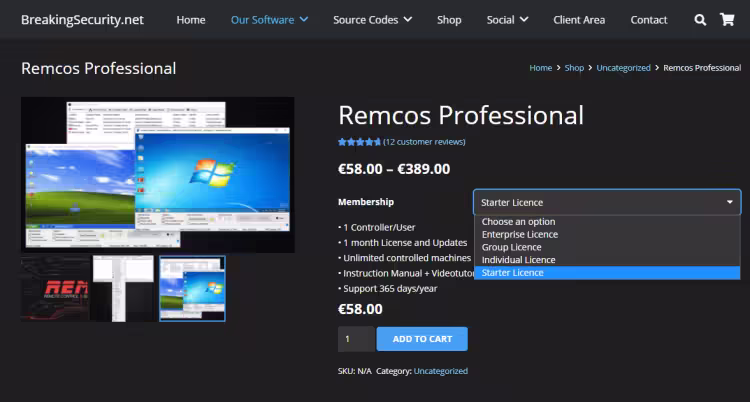The width and height of the screenshot is (750, 402).
Task: Click the 'Remcos Professional' product heading
Action: click(x=461, y=115)
